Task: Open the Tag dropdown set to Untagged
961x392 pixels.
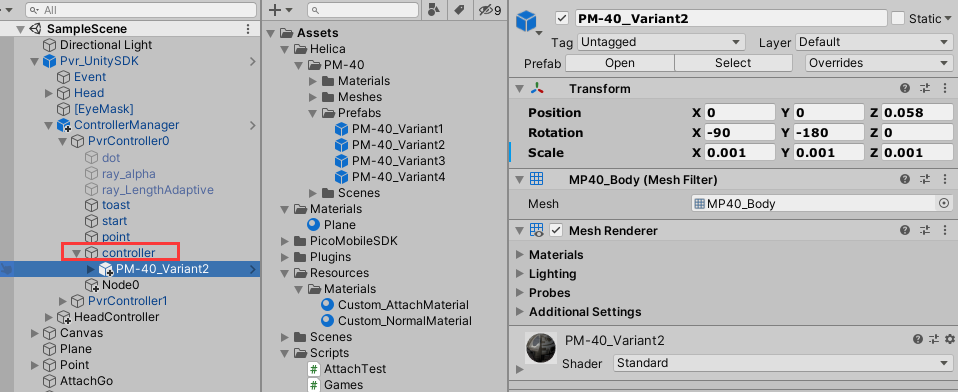Action: tap(661, 42)
